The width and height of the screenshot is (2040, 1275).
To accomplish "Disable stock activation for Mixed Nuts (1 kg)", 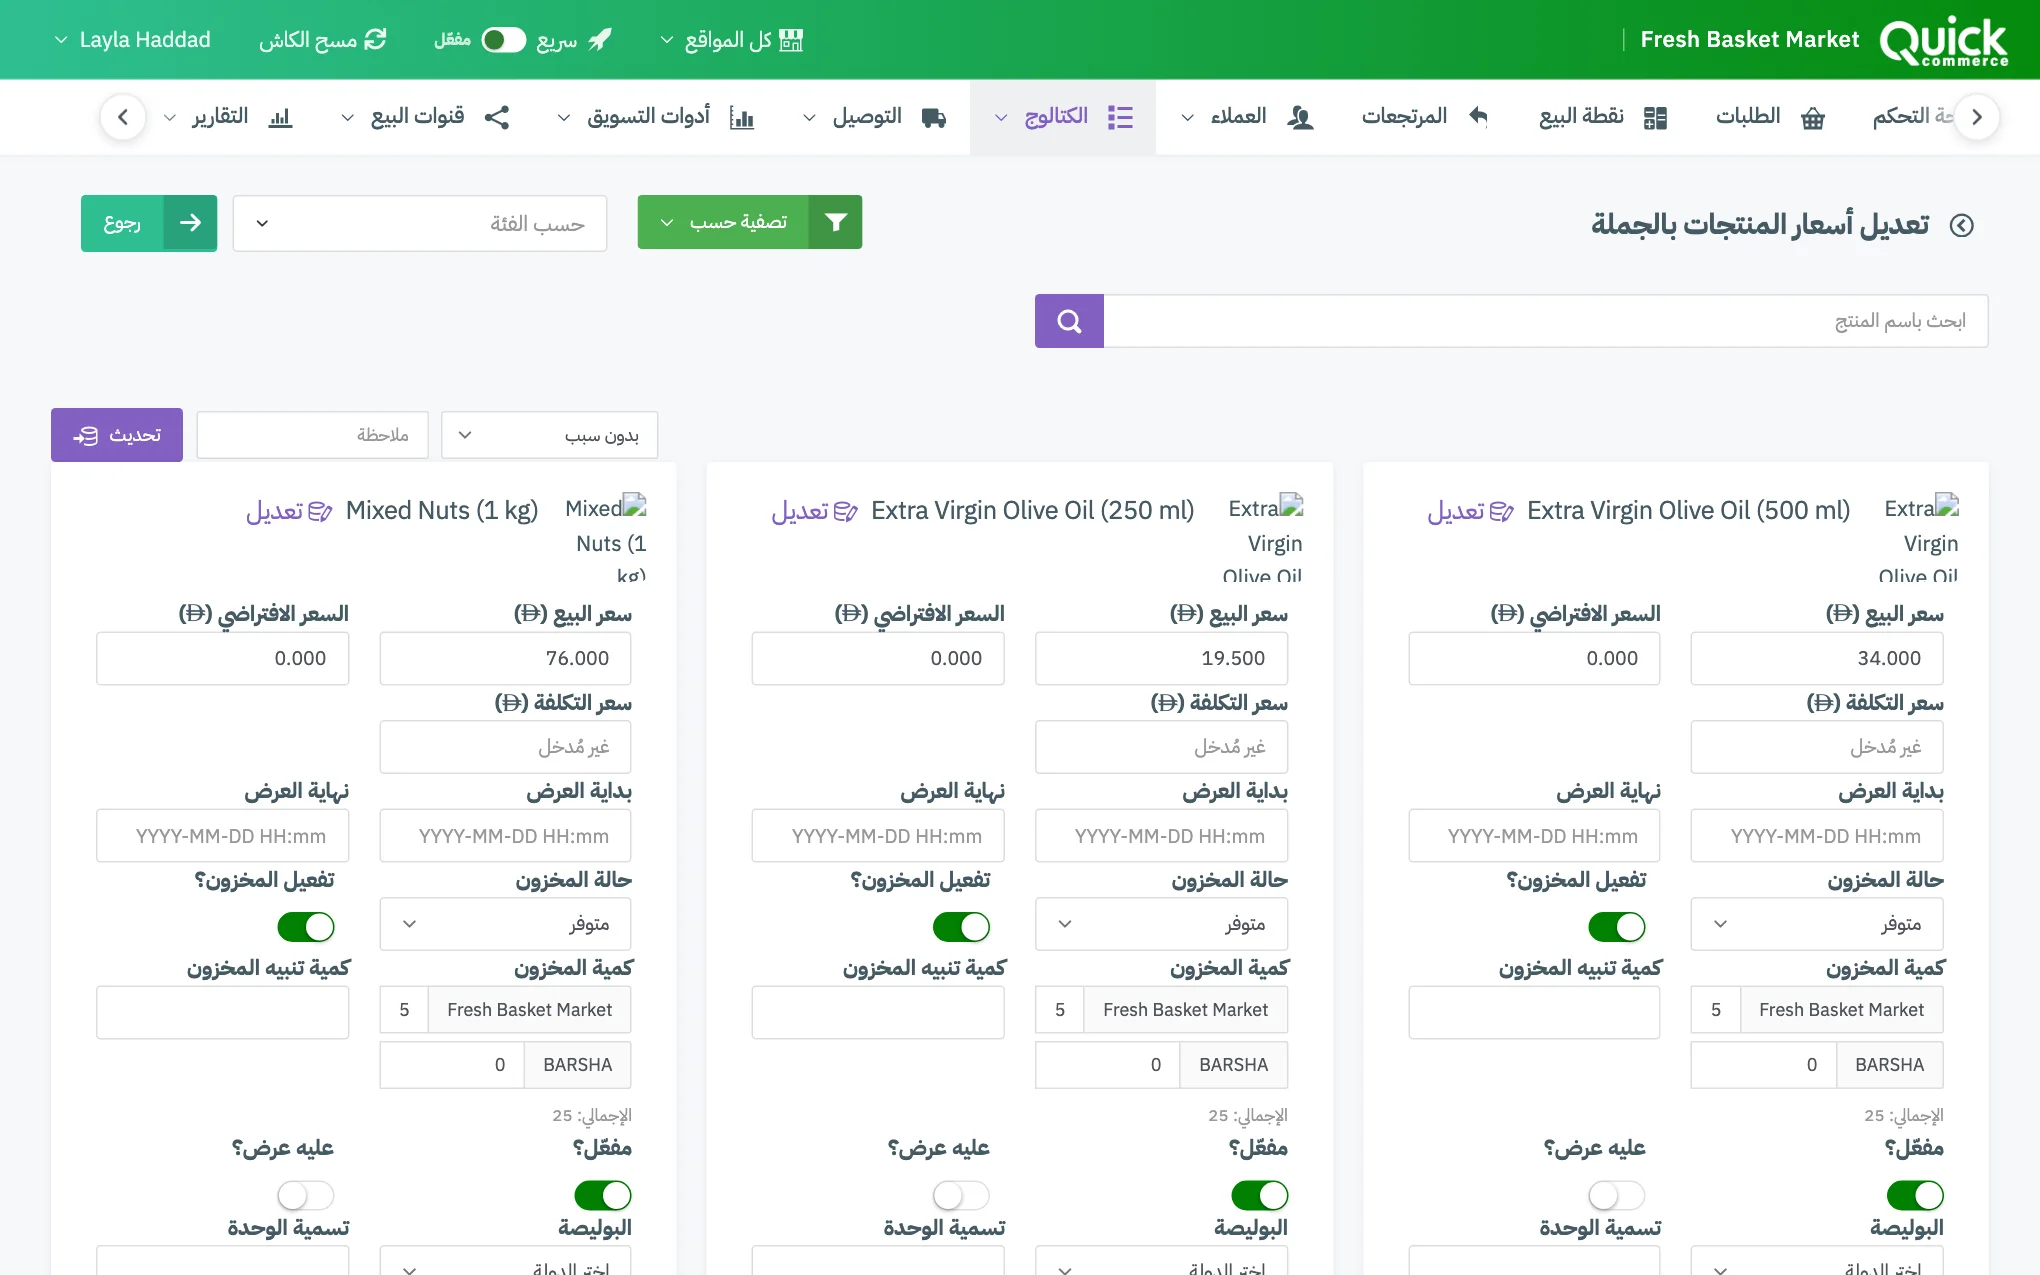I will coord(306,926).
